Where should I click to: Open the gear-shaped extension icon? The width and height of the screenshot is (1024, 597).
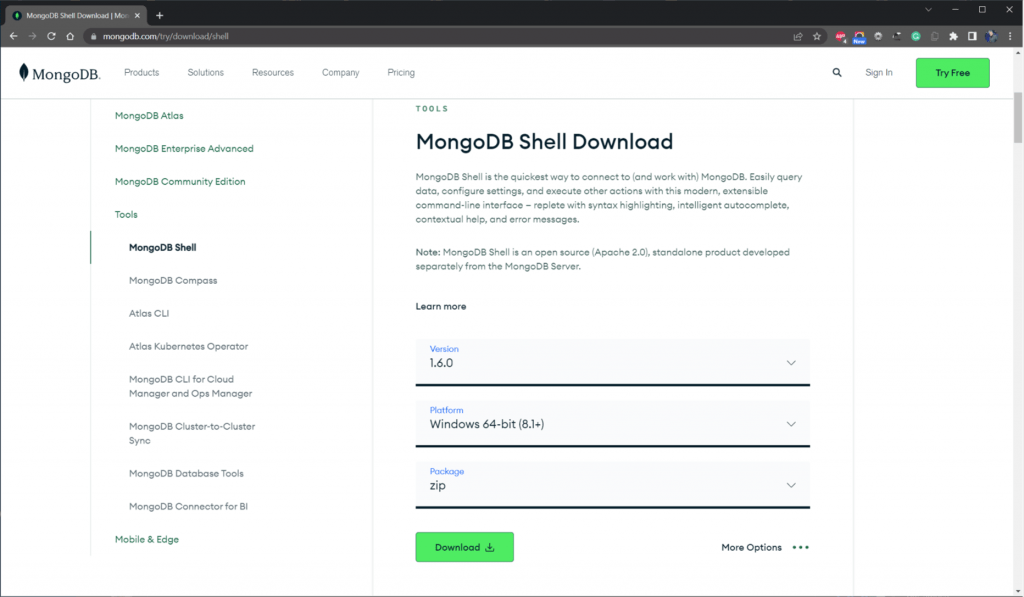(878, 37)
